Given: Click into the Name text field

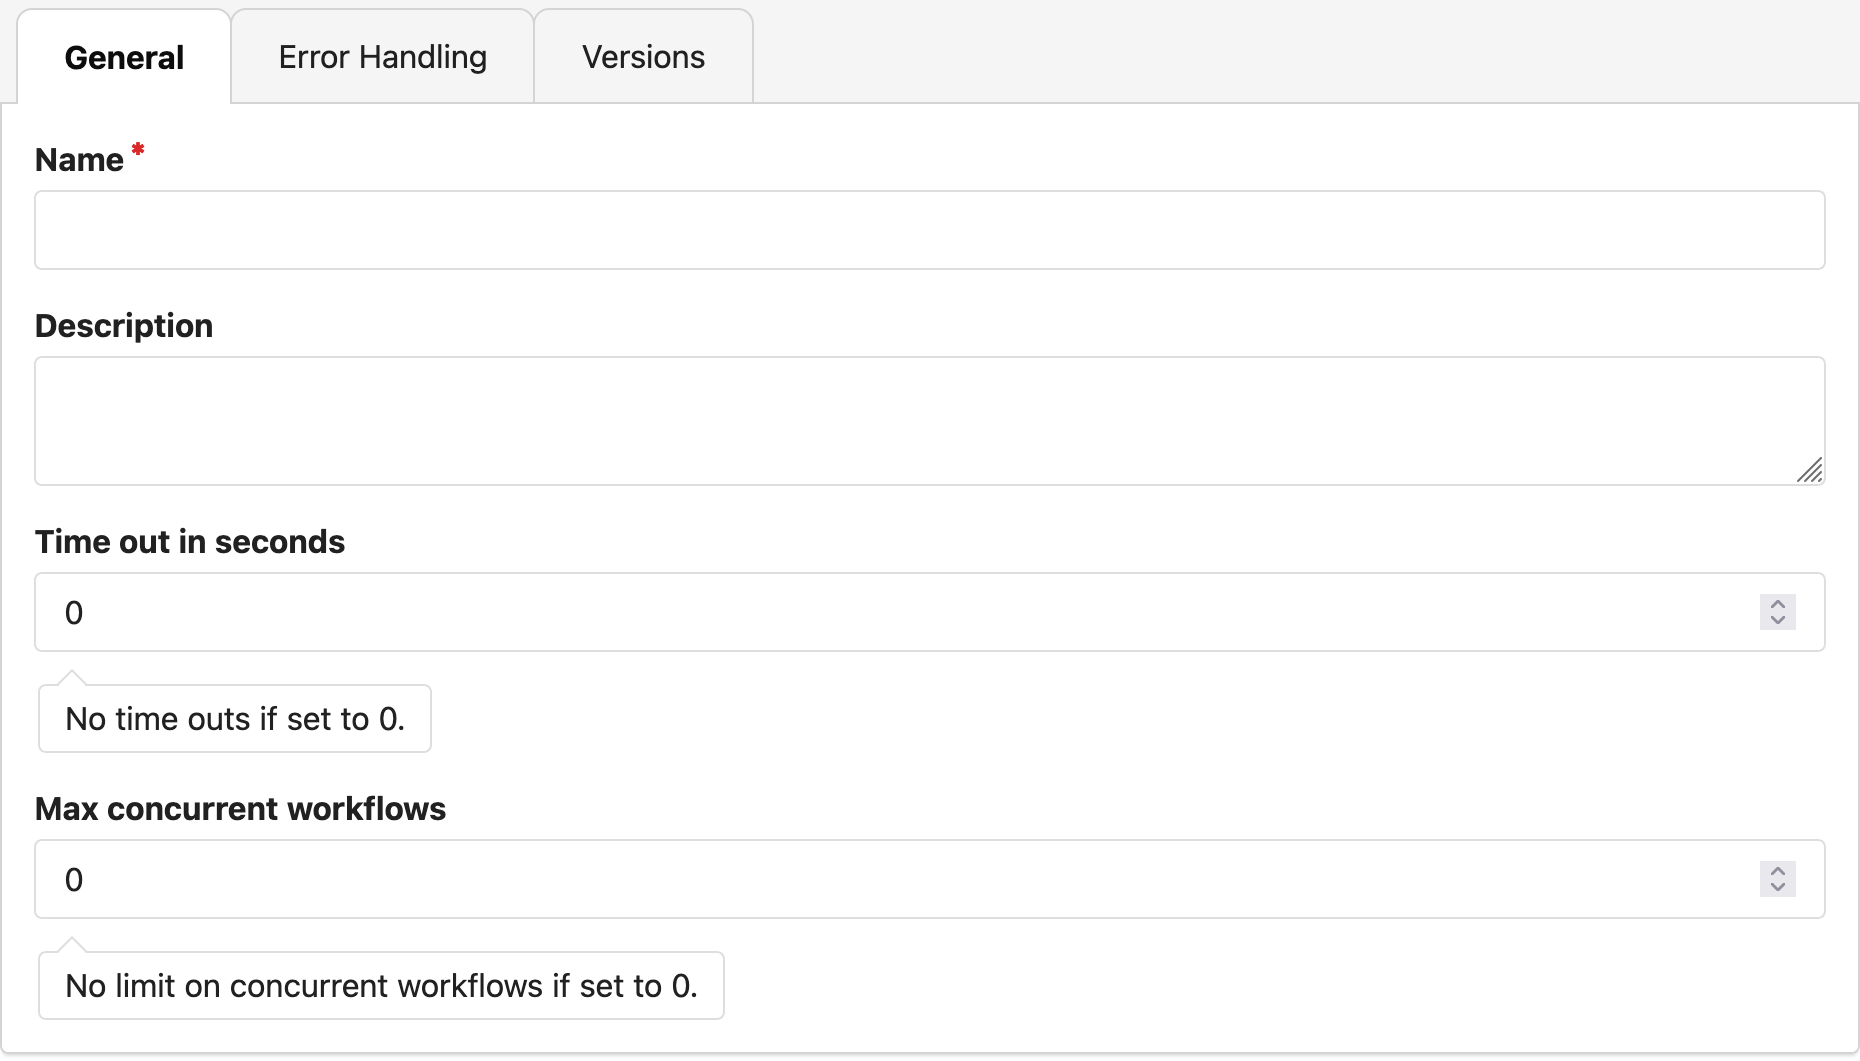Looking at the screenshot, I should [929, 230].
